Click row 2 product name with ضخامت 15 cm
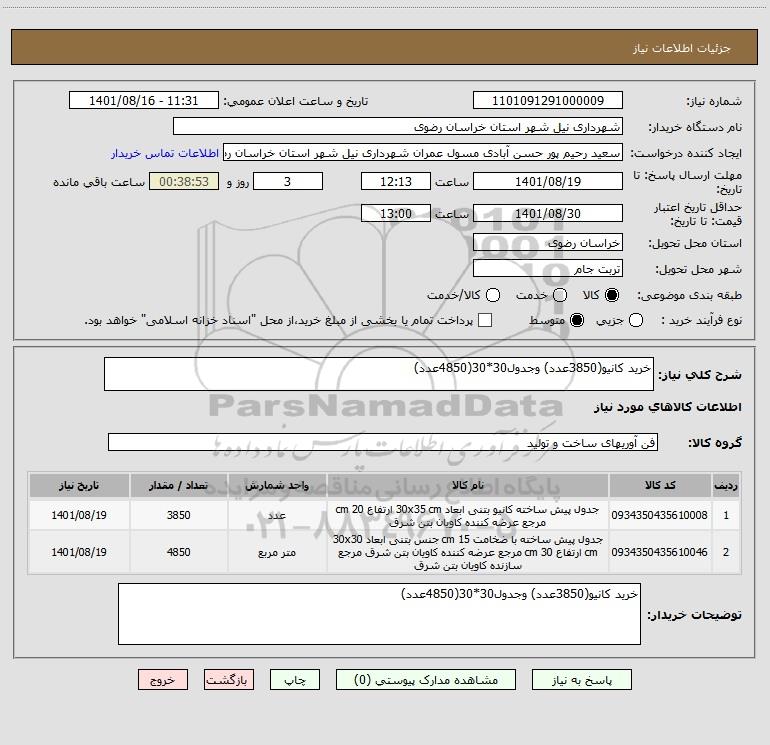Screen dimensions: 770x745 pyautogui.click(x=468, y=552)
